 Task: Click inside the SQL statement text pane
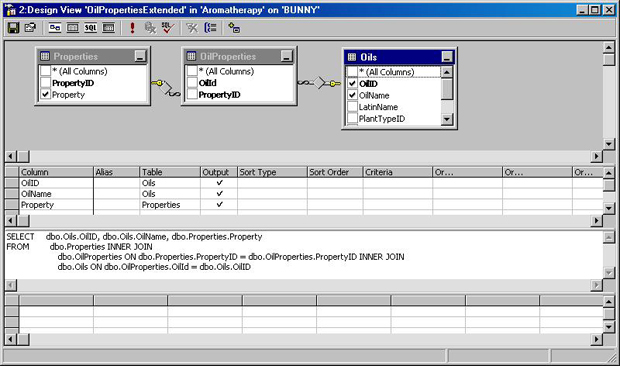pyautogui.click(x=304, y=255)
